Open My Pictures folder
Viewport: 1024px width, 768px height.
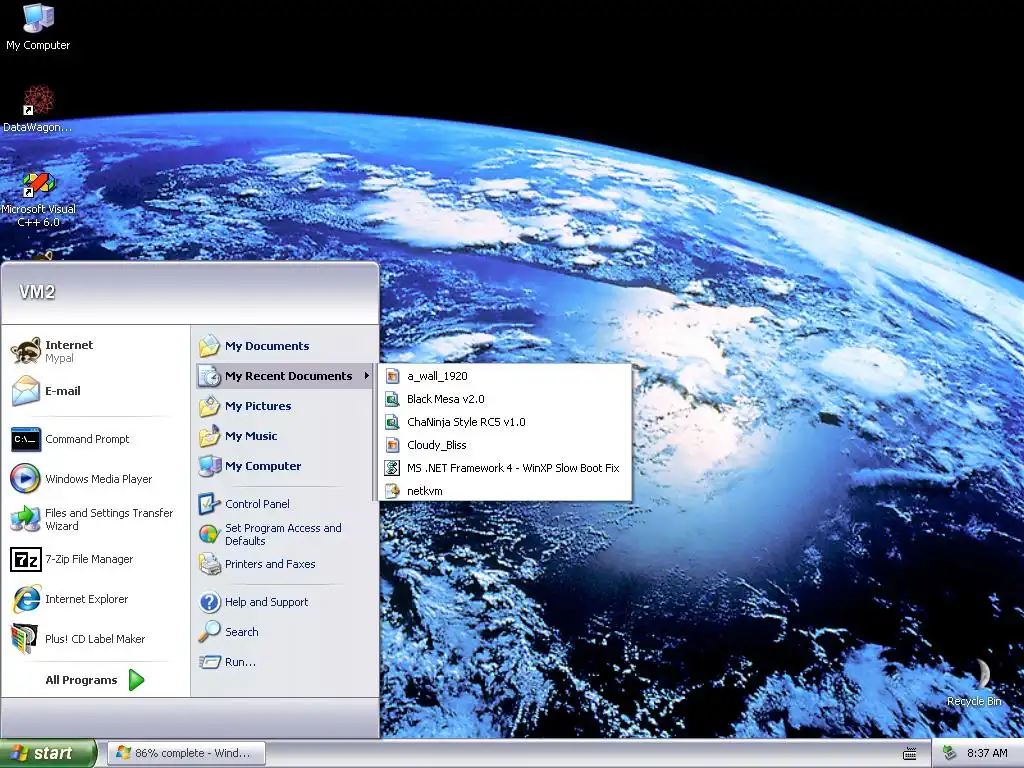click(x=284, y=406)
